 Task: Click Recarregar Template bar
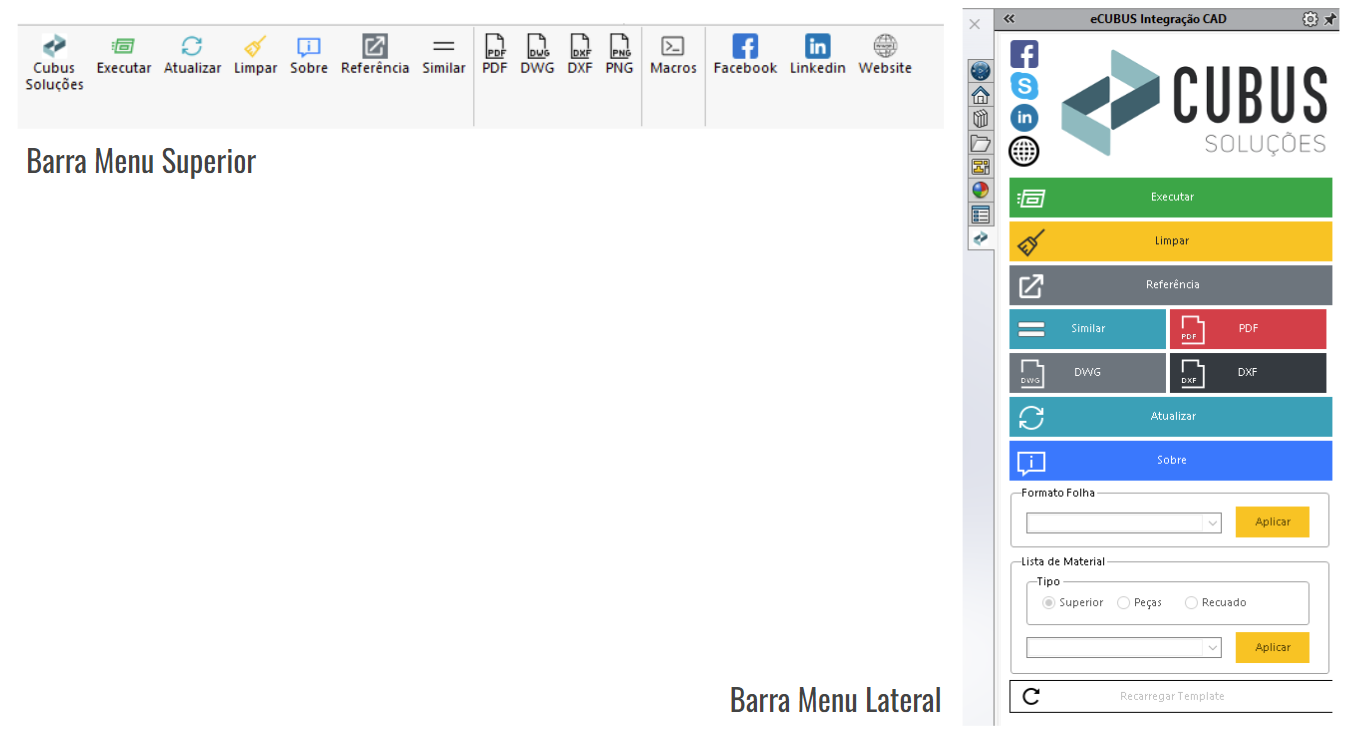click(1171, 697)
